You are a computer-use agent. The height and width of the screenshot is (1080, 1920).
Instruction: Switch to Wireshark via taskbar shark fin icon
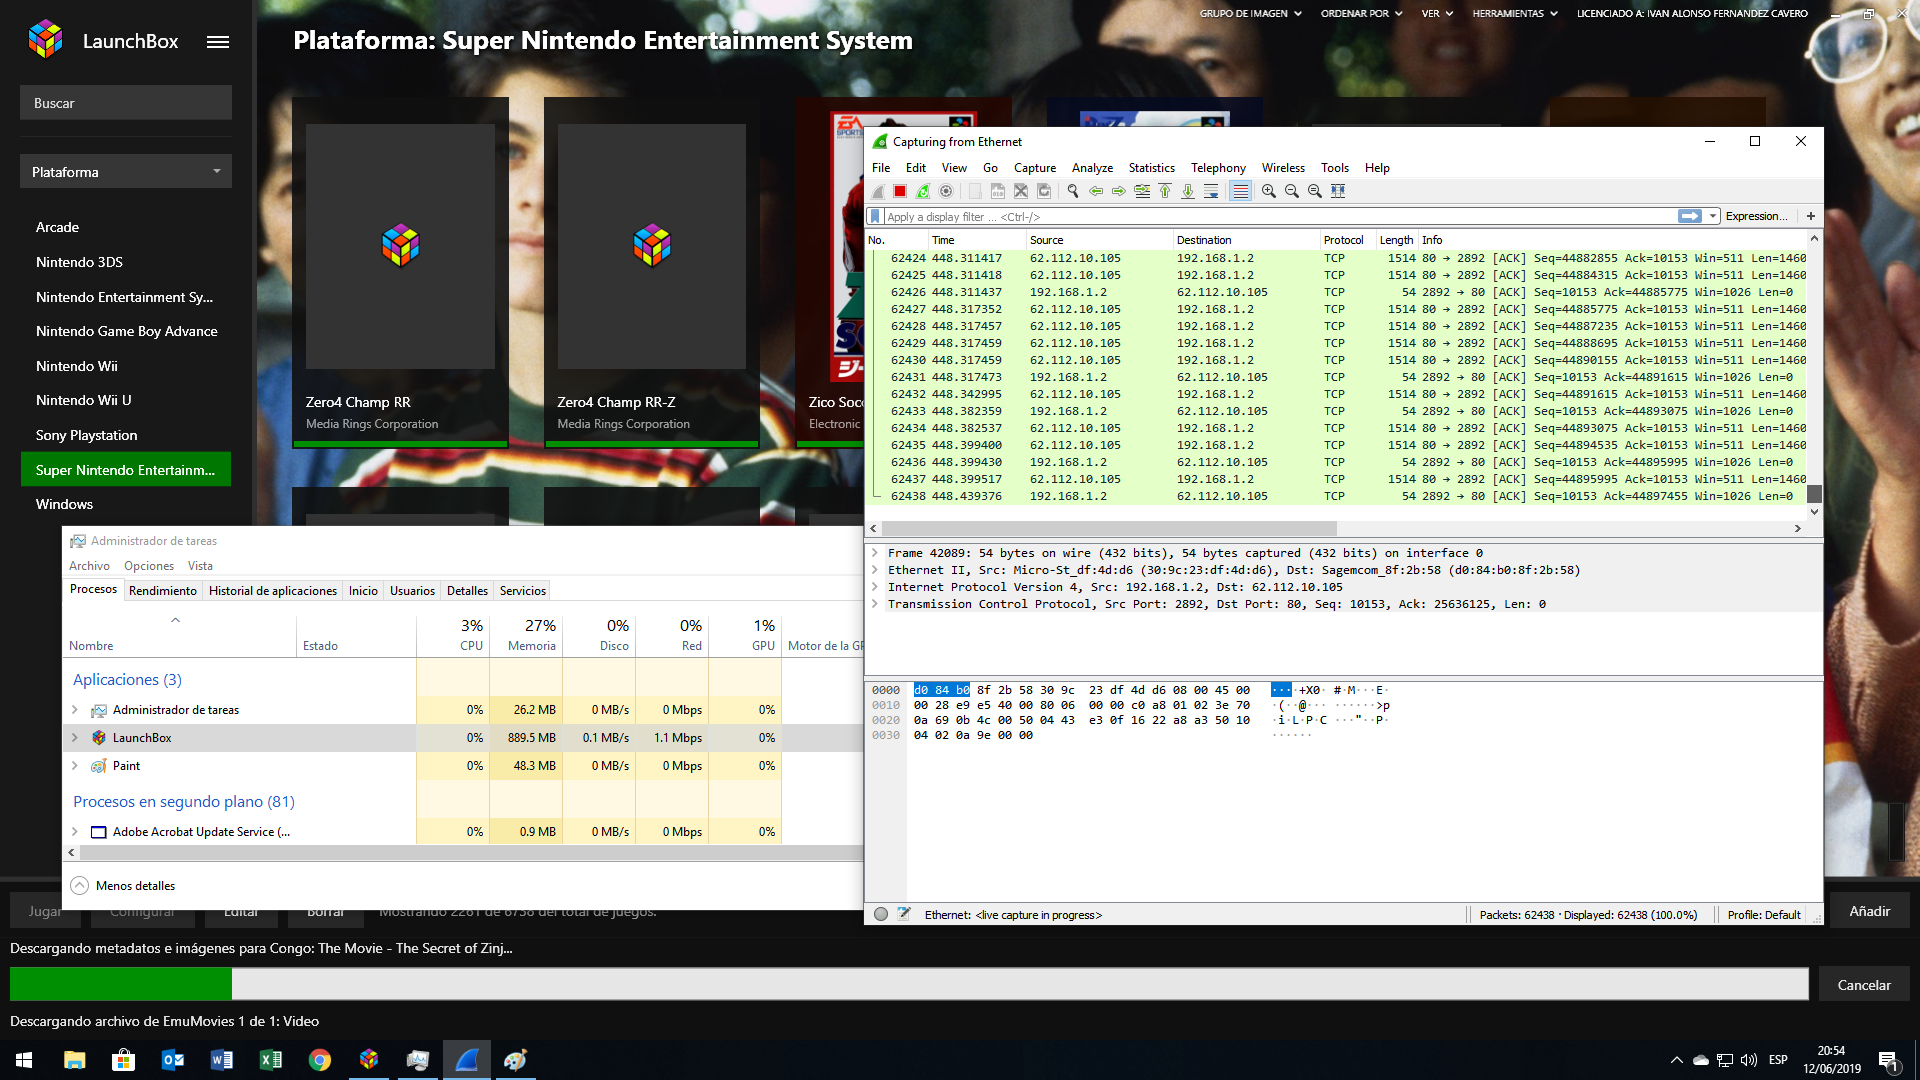(x=467, y=1060)
